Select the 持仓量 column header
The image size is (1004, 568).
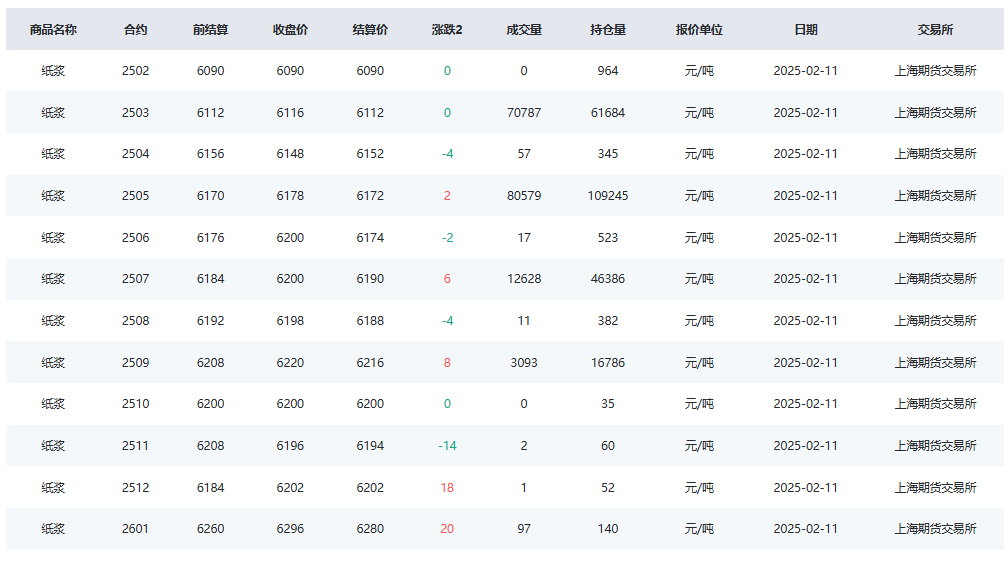pyautogui.click(x=608, y=29)
